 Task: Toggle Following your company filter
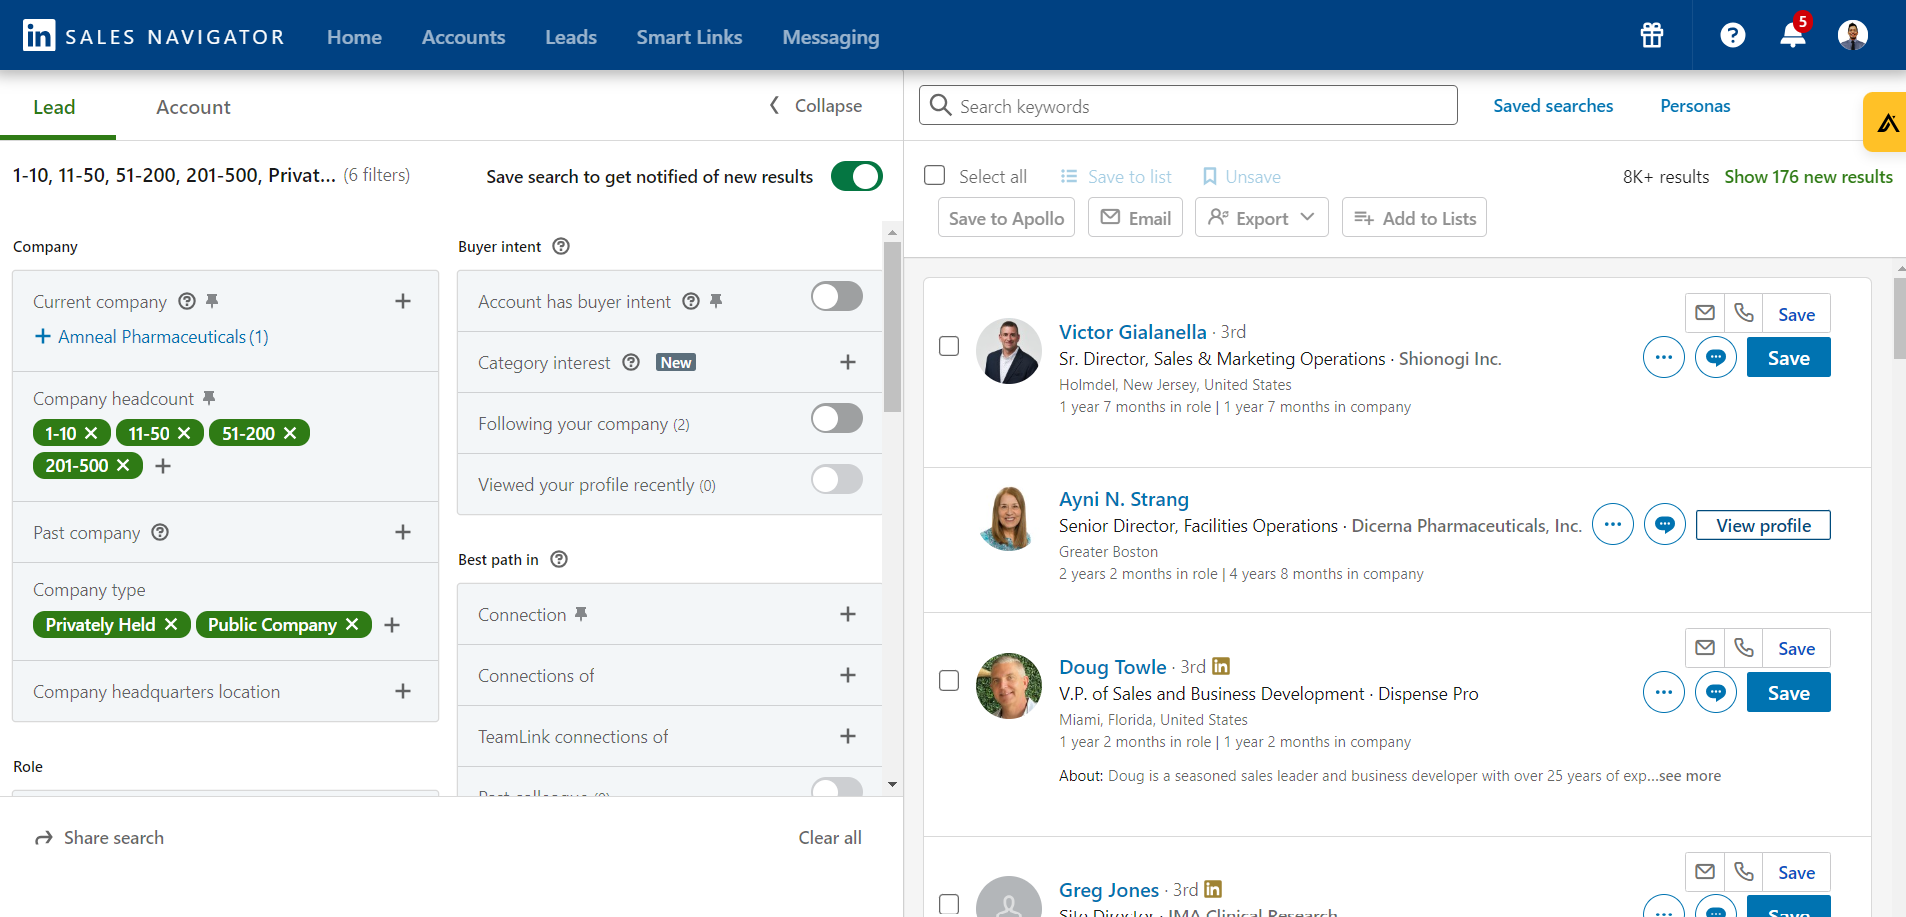coord(837,418)
